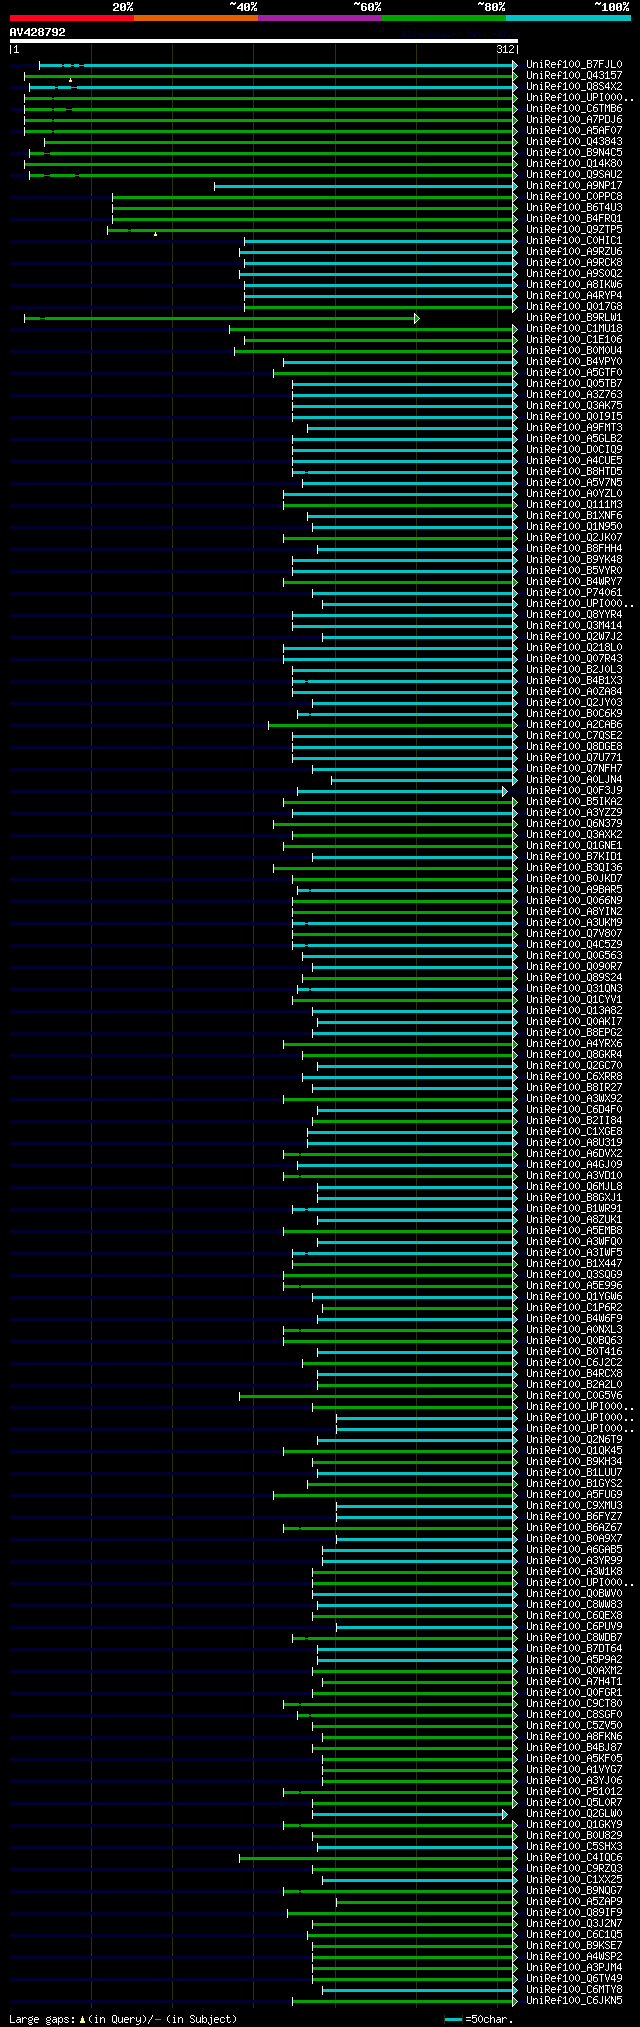Viewport: 640px width, 2027px height.
Task: Select the UniRef100_B7DT64 label
Action: pyautogui.click(x=574, y=1648)
